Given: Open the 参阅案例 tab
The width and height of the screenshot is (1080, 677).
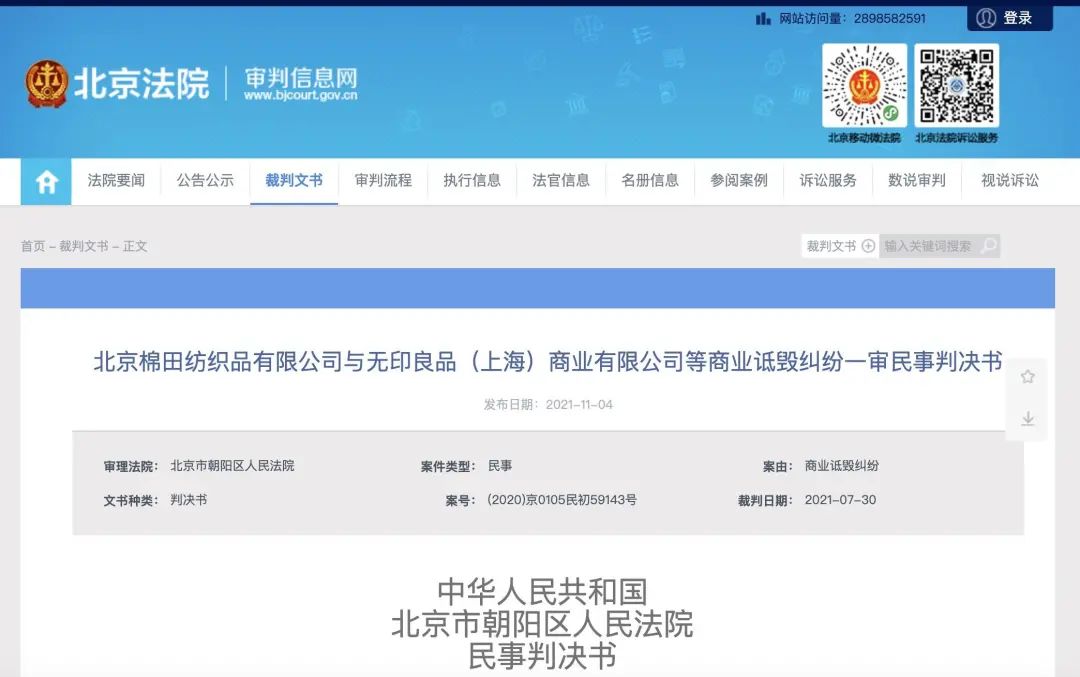Looking at the screenshot, I should pyautogui.click(x=738, y=181).
